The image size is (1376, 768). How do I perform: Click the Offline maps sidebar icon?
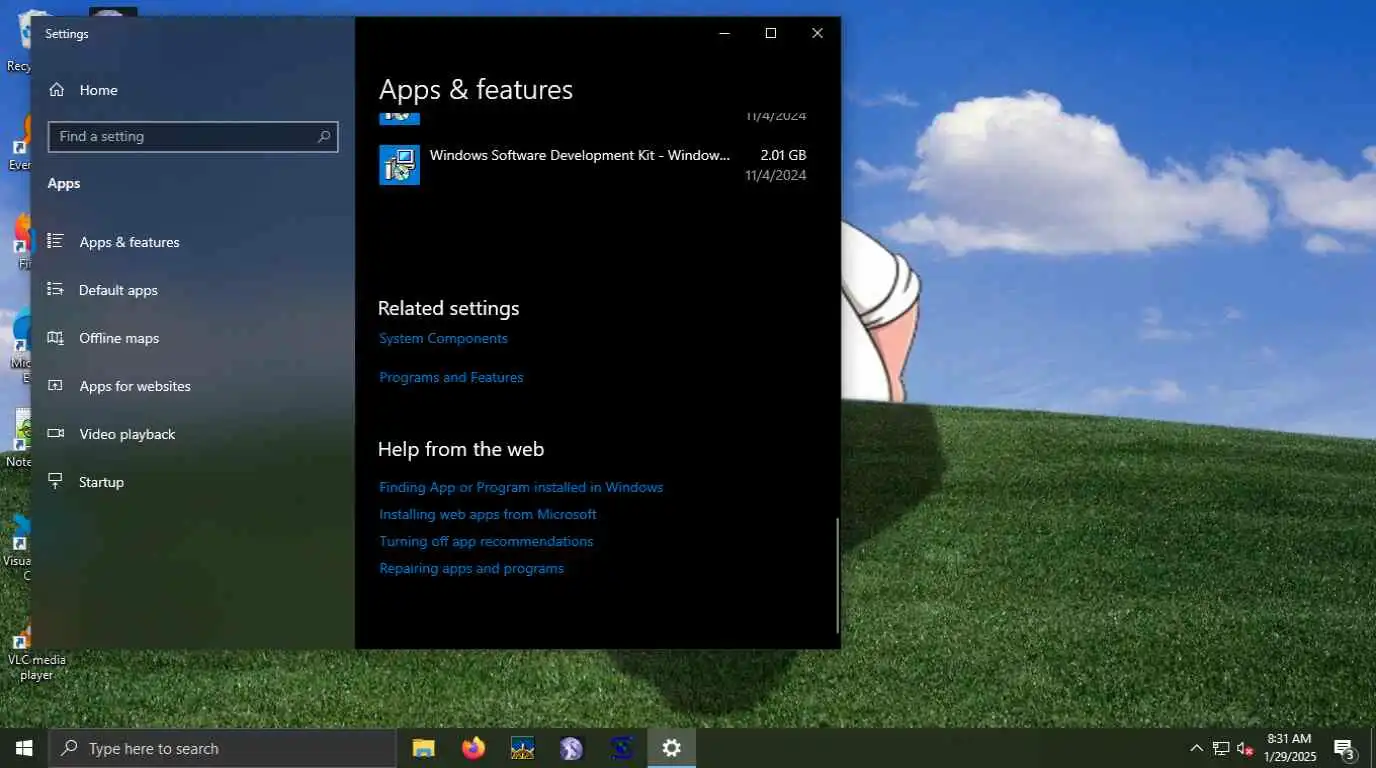pos(56,337)
